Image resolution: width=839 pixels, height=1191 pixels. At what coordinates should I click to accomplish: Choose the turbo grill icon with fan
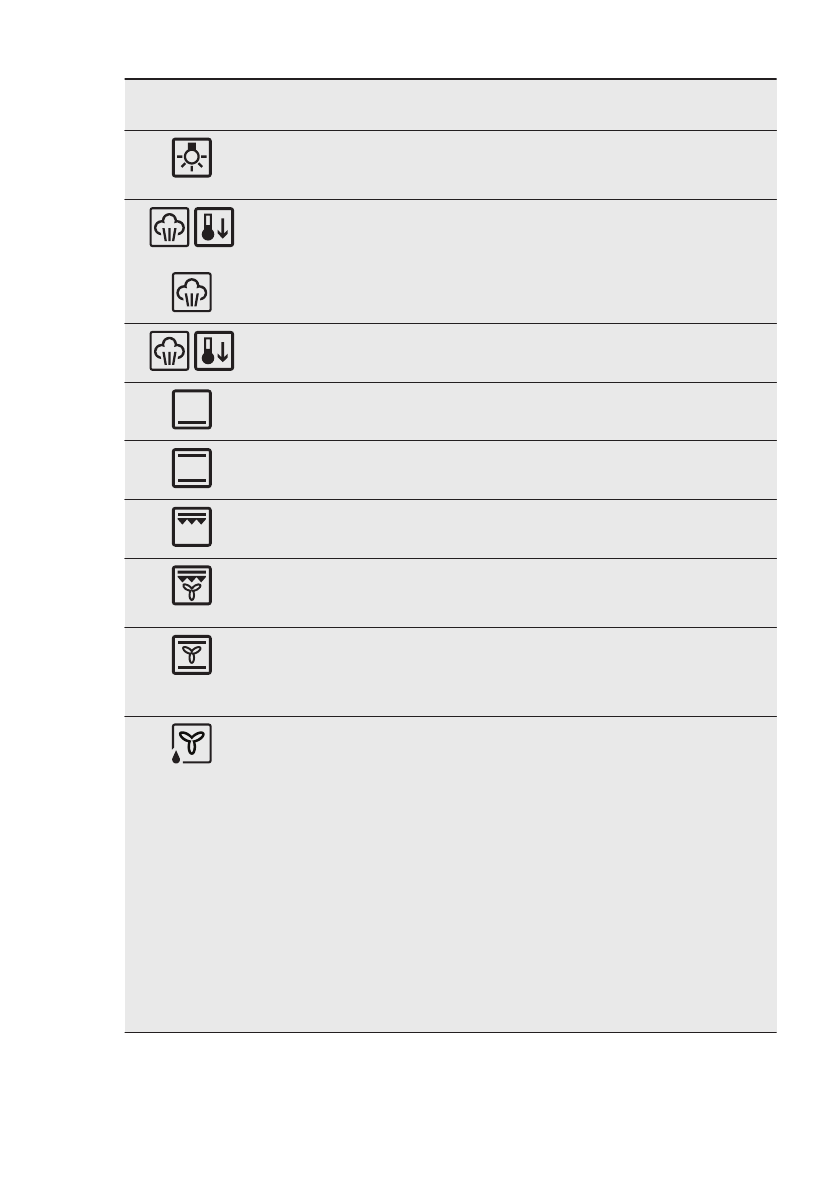click(191, 587)
